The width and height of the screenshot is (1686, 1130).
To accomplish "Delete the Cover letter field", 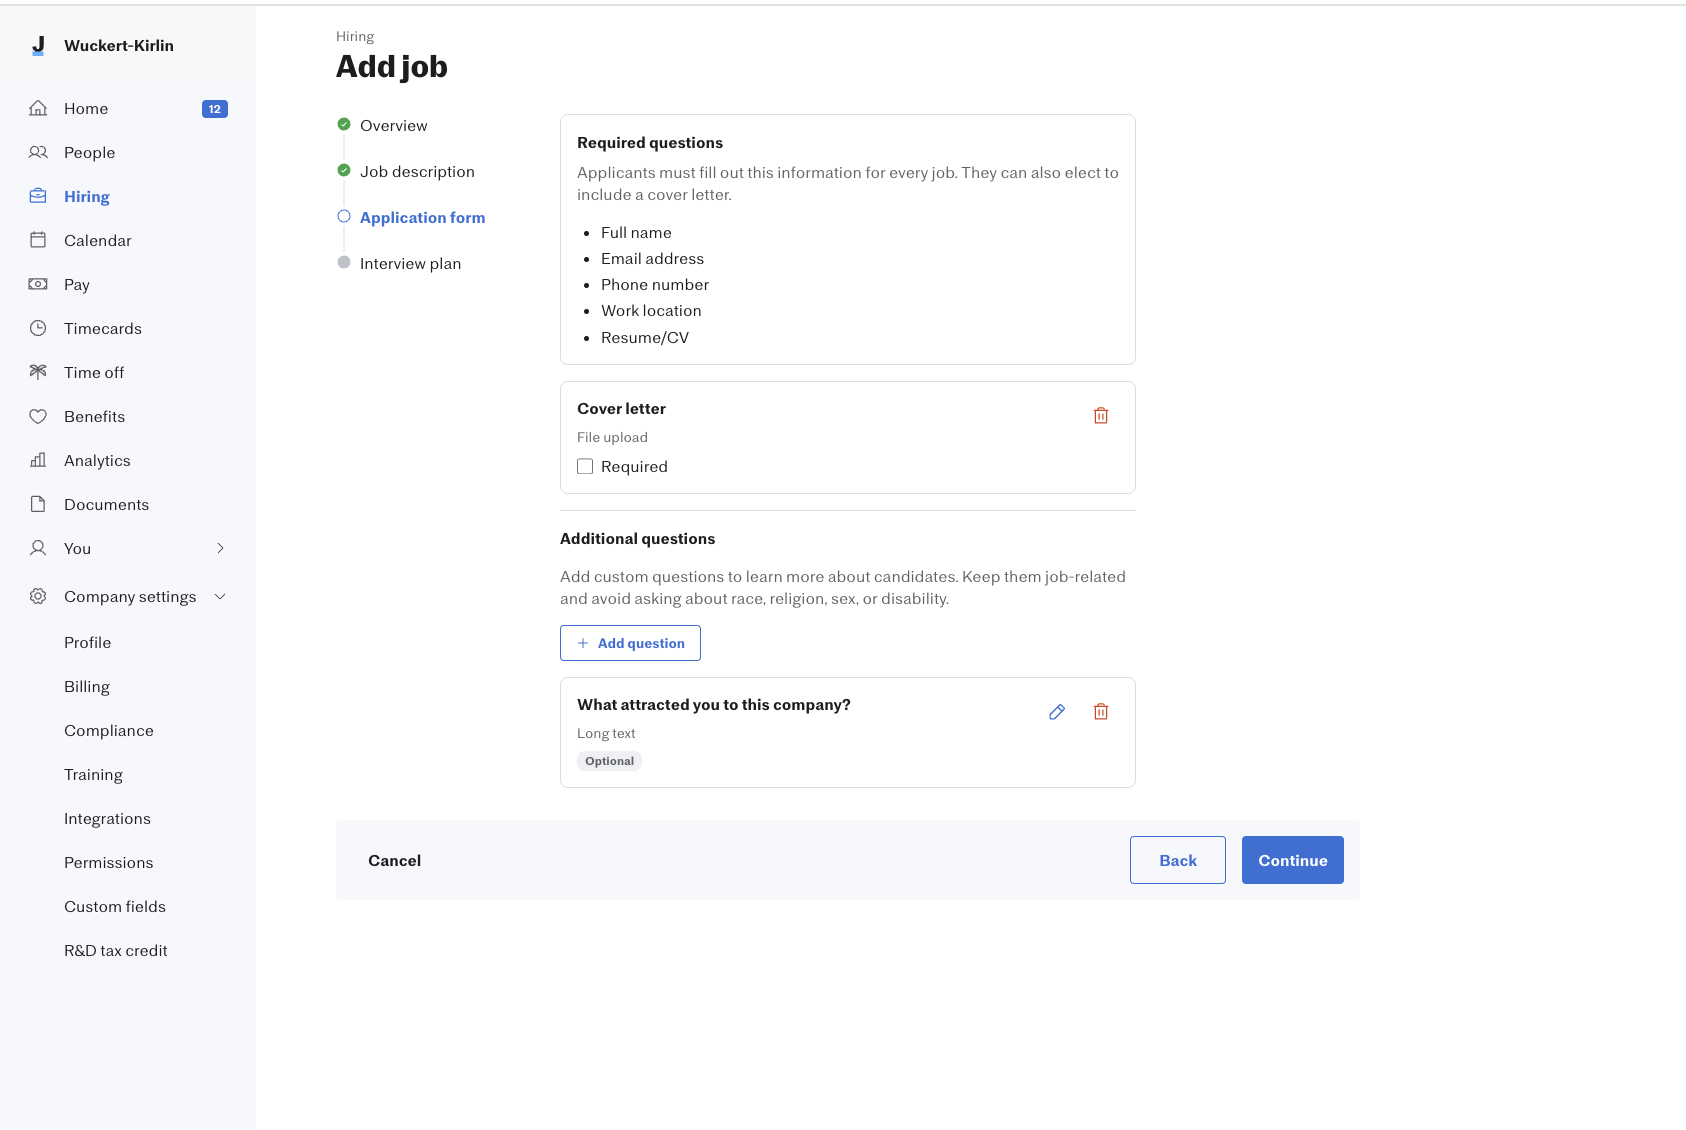I will [x=1101, y=415].
